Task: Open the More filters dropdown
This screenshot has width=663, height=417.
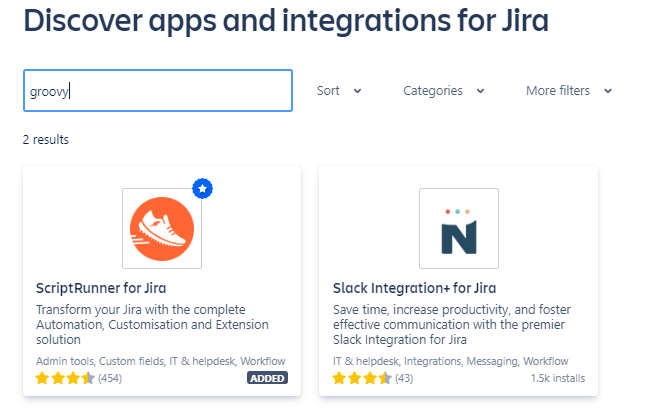Action: (569, 91)
